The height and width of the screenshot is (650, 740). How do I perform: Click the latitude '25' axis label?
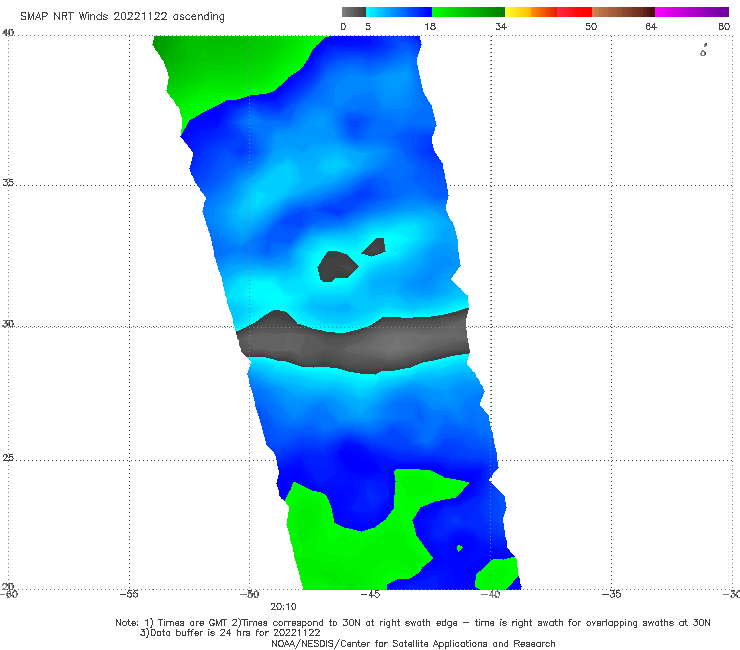(8, 458)
